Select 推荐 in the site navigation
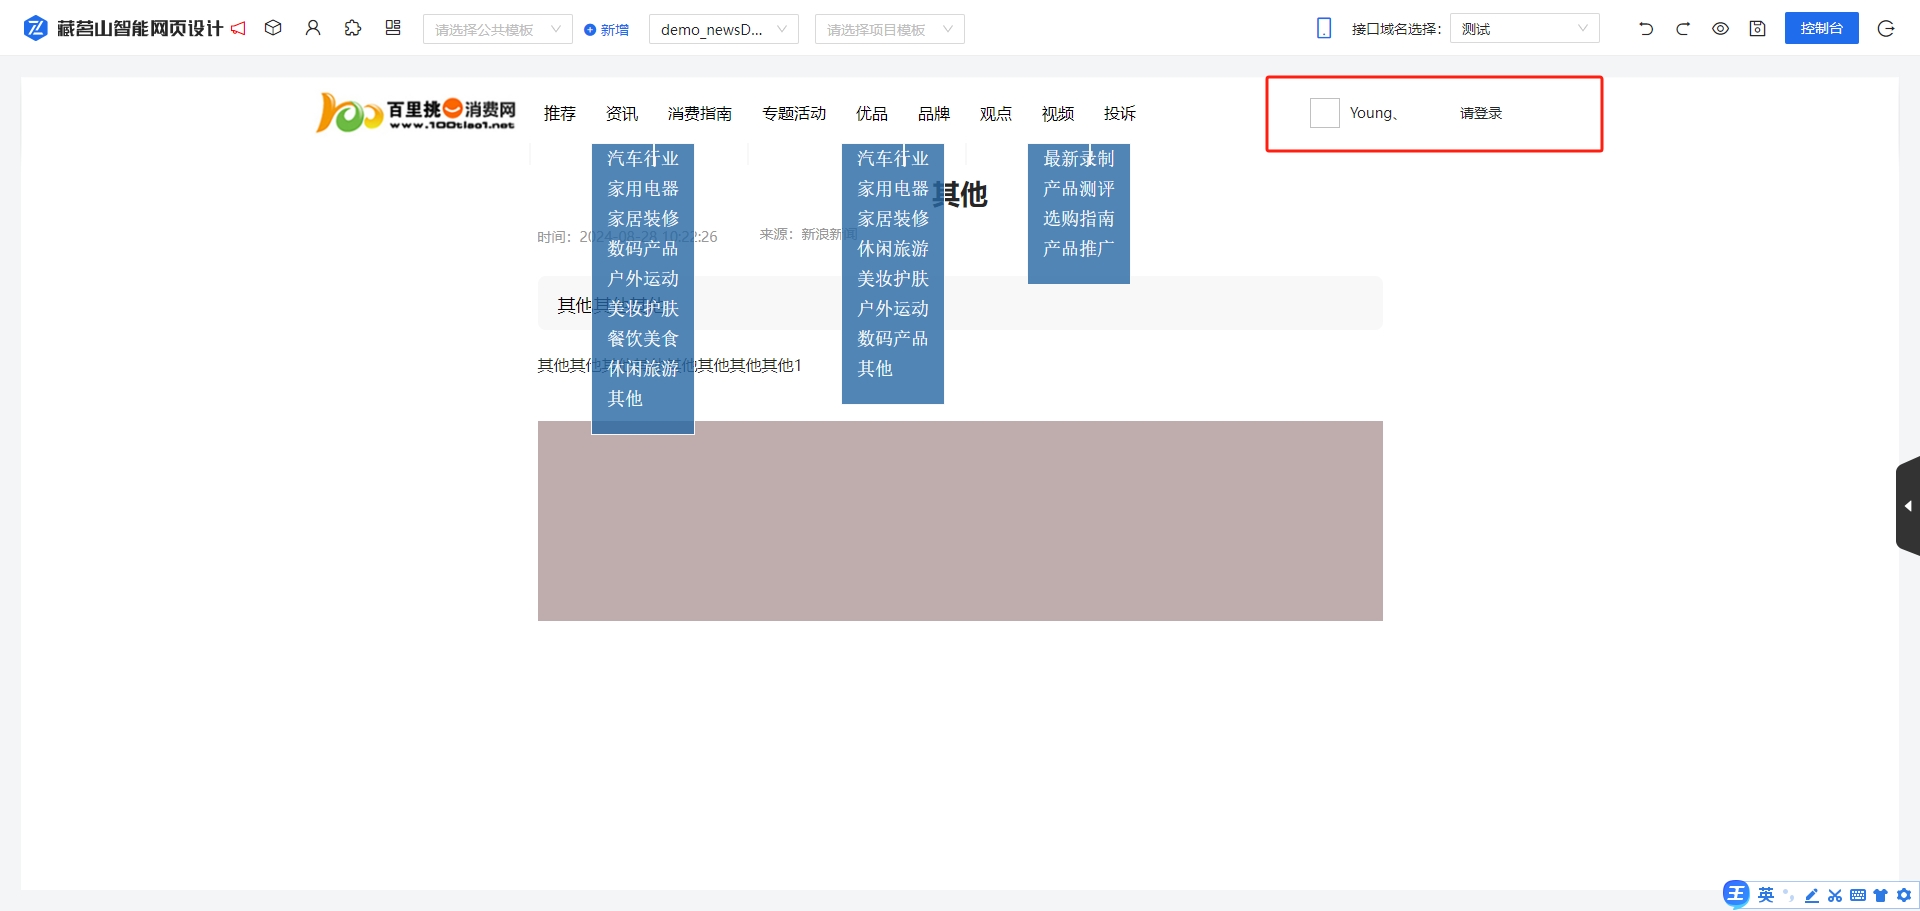Image resolution: width=1920 pixels, height=911 pixels. (560, 113)
